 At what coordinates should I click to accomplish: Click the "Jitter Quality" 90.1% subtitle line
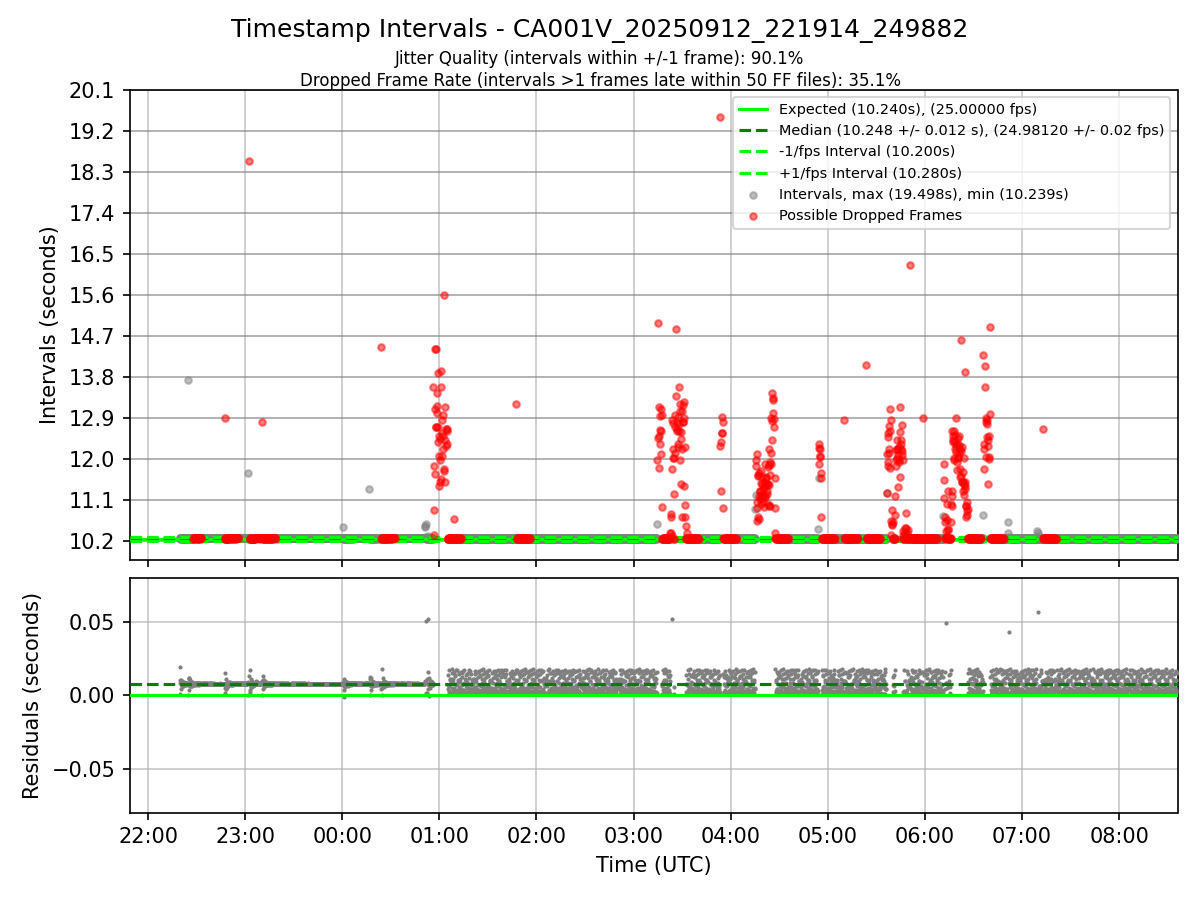(x=599, y=58)
